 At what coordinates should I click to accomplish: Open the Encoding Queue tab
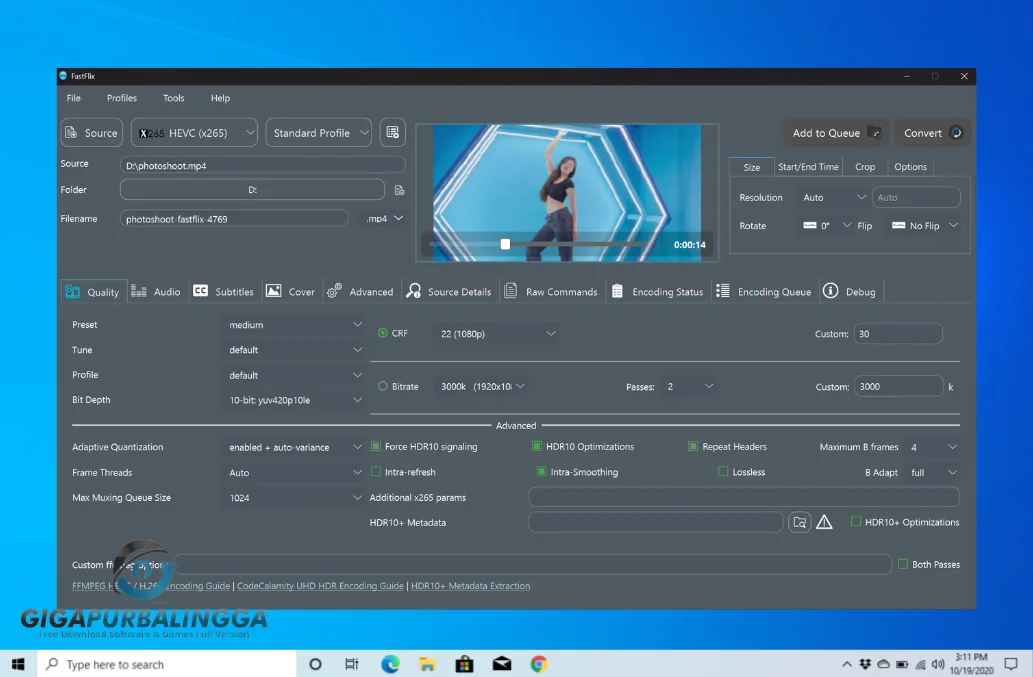coord(764,292)
